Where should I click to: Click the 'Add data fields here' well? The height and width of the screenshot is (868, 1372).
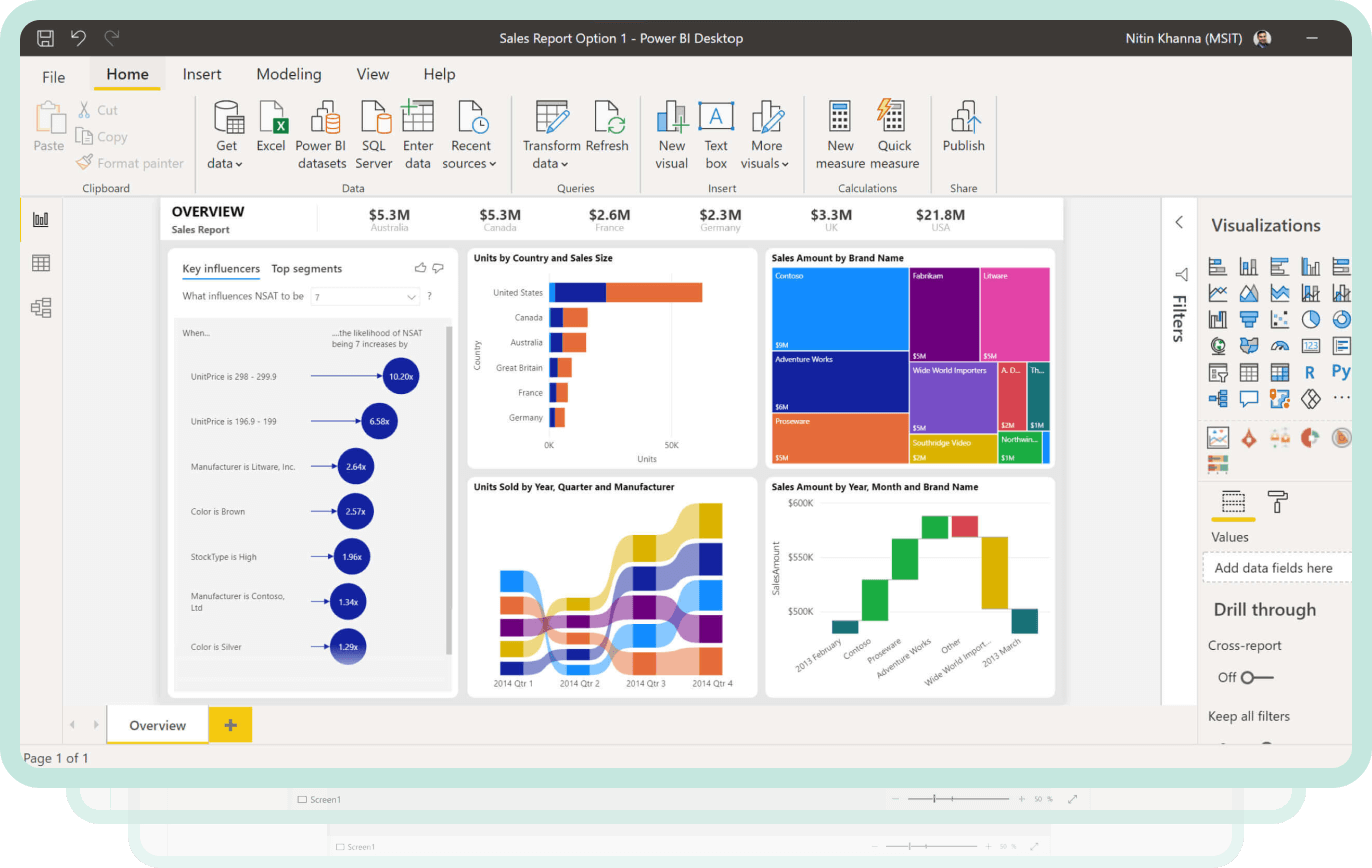pos(1277,568)
